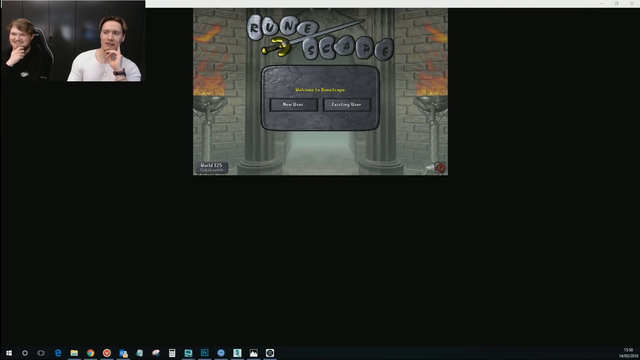
Task: Close the game client window
Action: (x=631, y=3)
